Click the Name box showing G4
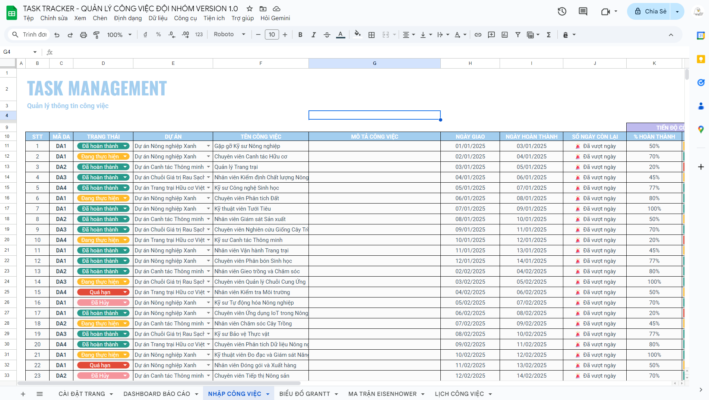This screenshot has height=400, width=709. (x=15, y=52)
